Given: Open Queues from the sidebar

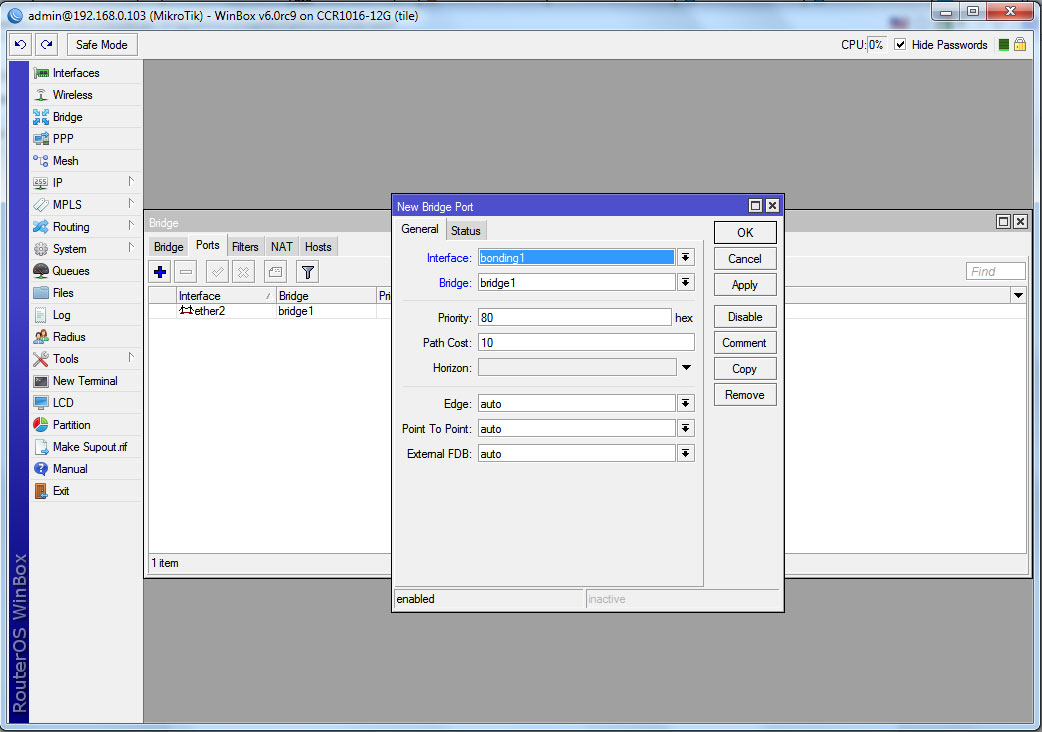Looking at the screenshot, I should click(x=70, y=271).
